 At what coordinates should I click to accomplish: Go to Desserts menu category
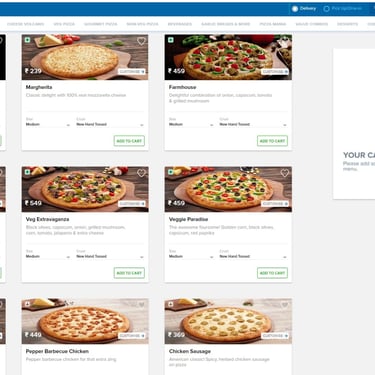pyautogui.click(x=347, y=24)
